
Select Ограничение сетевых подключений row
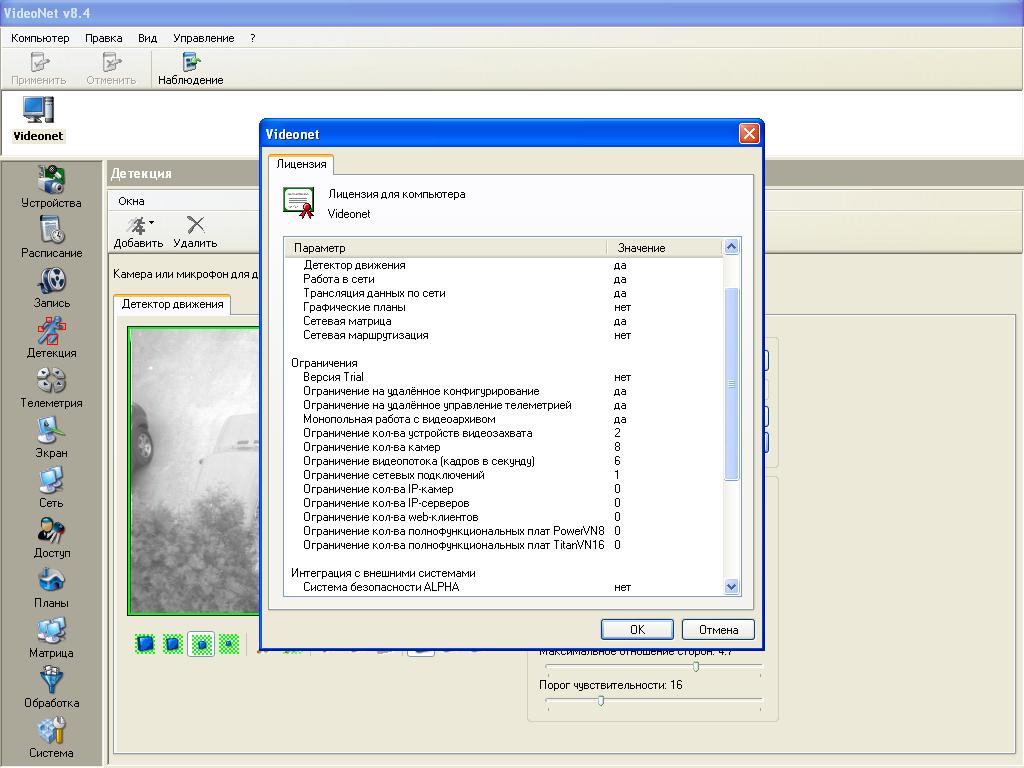504,475
